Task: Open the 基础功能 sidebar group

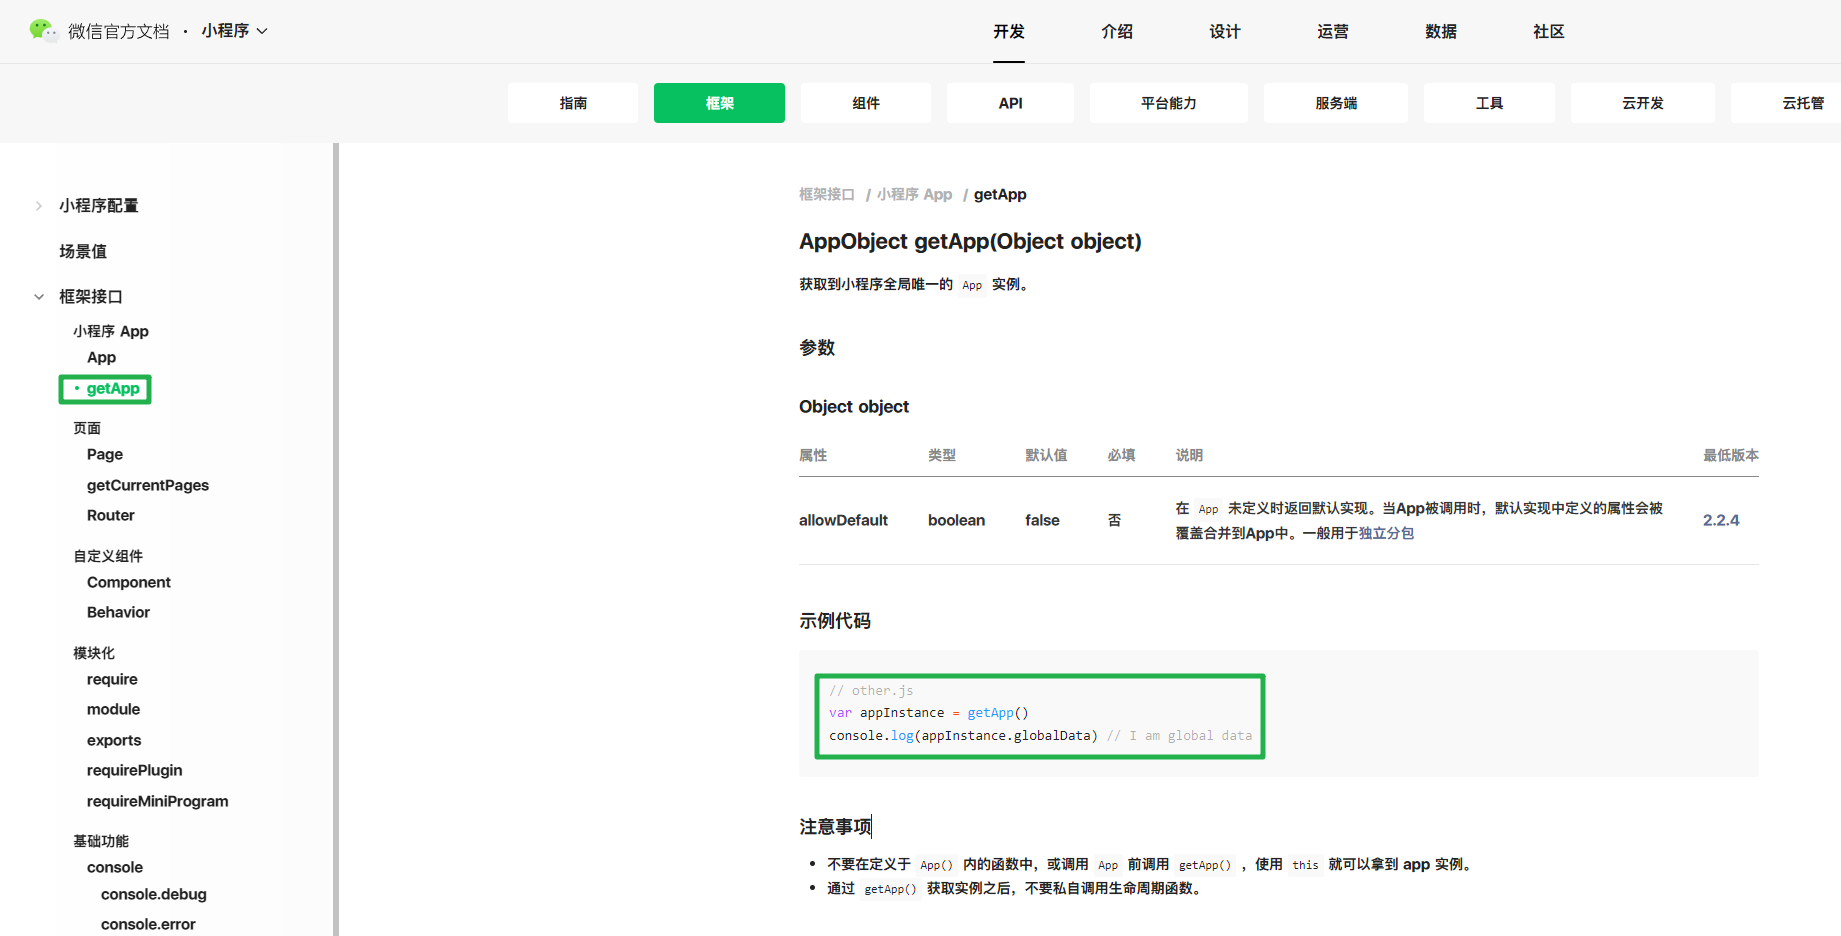Action: pos(101,841)
